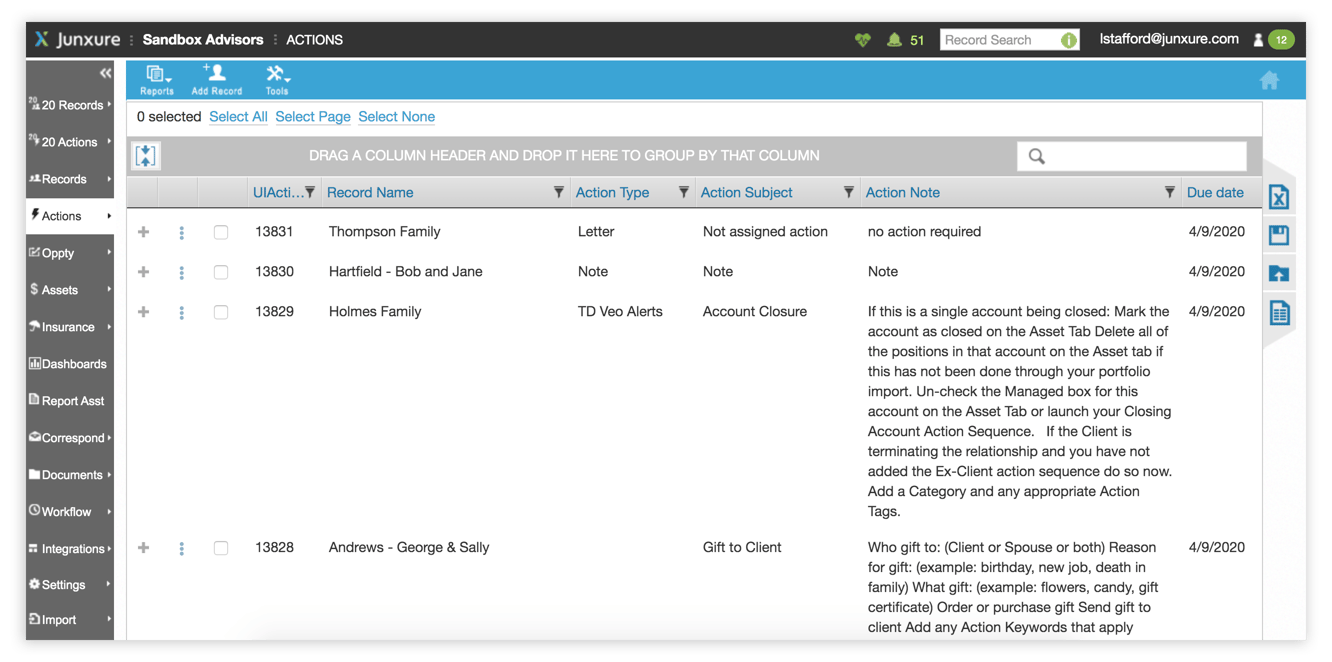Go to the Home icon
The image size is (1332, 662).
point(1269,81)
